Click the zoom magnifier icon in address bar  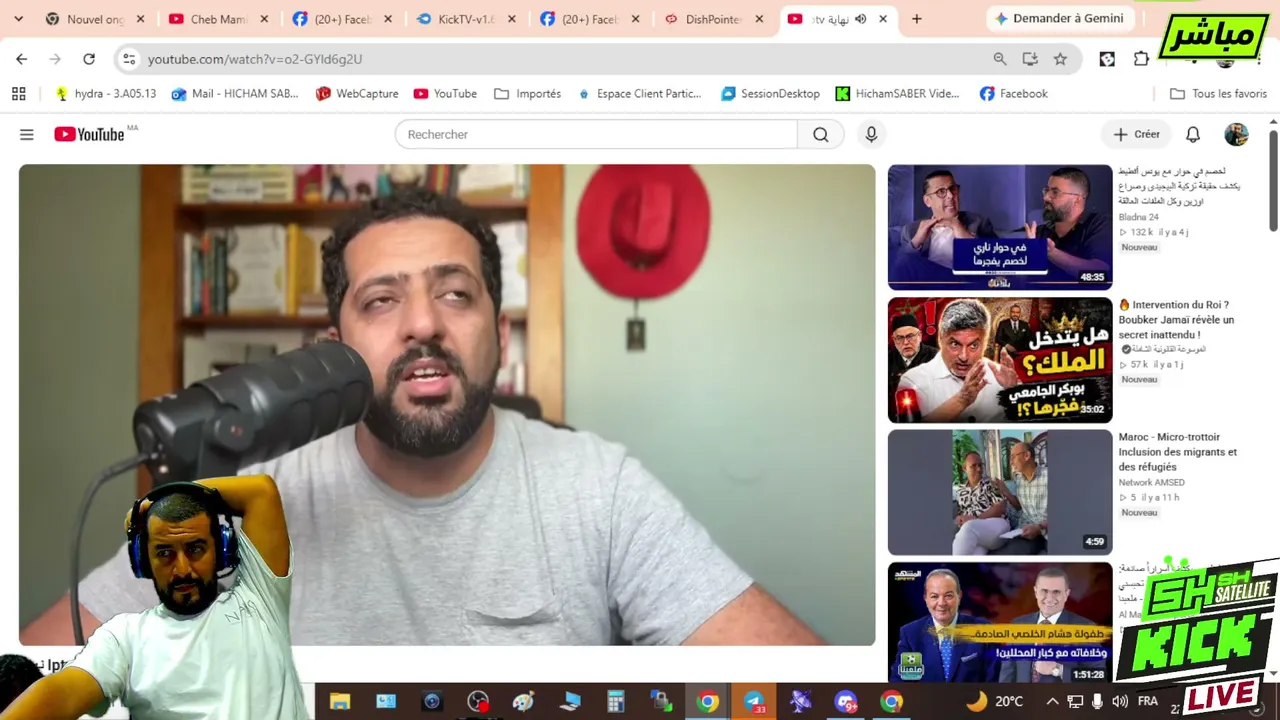click(x=1000, y=59)
